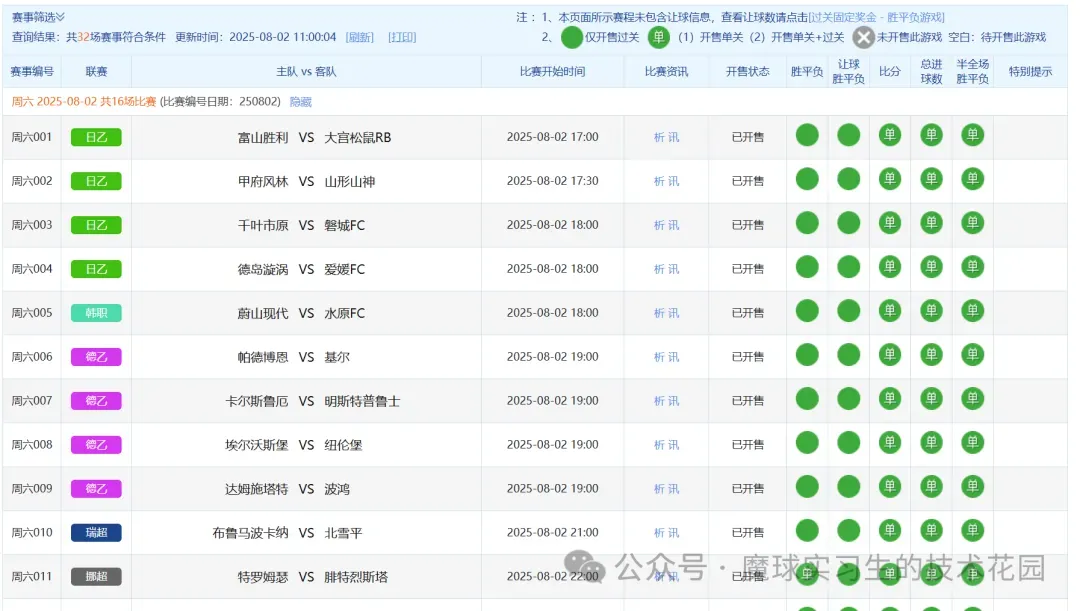Click the 比分 单 icon for 周六010
The width and height of the screenshot is (1080, 611).
point(890,530)
